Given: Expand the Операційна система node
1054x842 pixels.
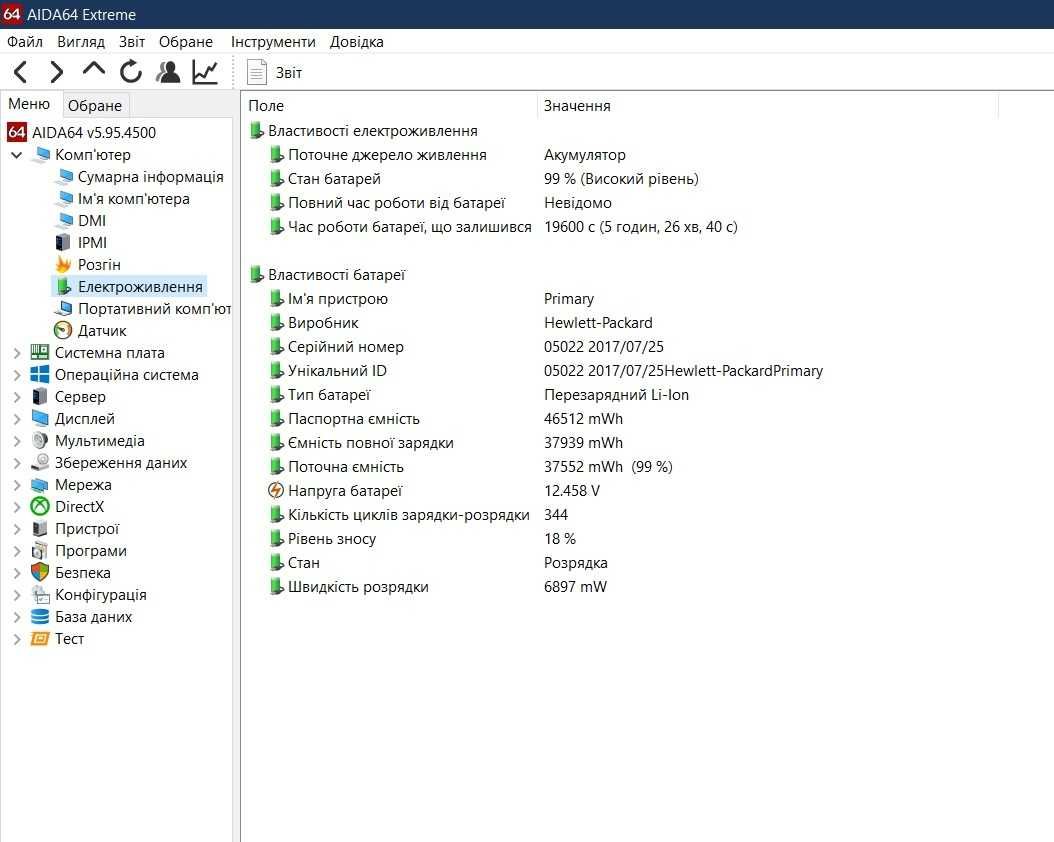Looking at the screenshot, I should click(x=17, y=375).
